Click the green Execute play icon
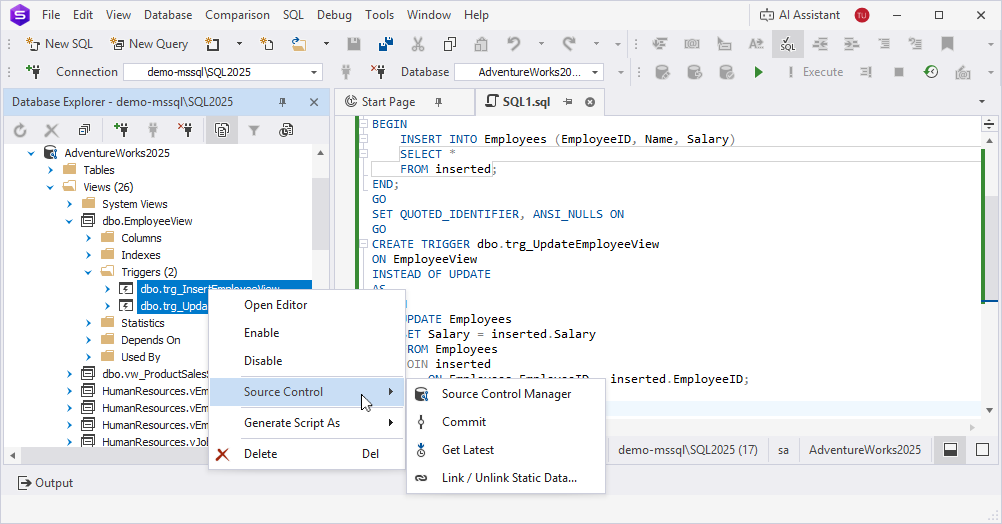The image size is (1002, 524). coord(759,72)
